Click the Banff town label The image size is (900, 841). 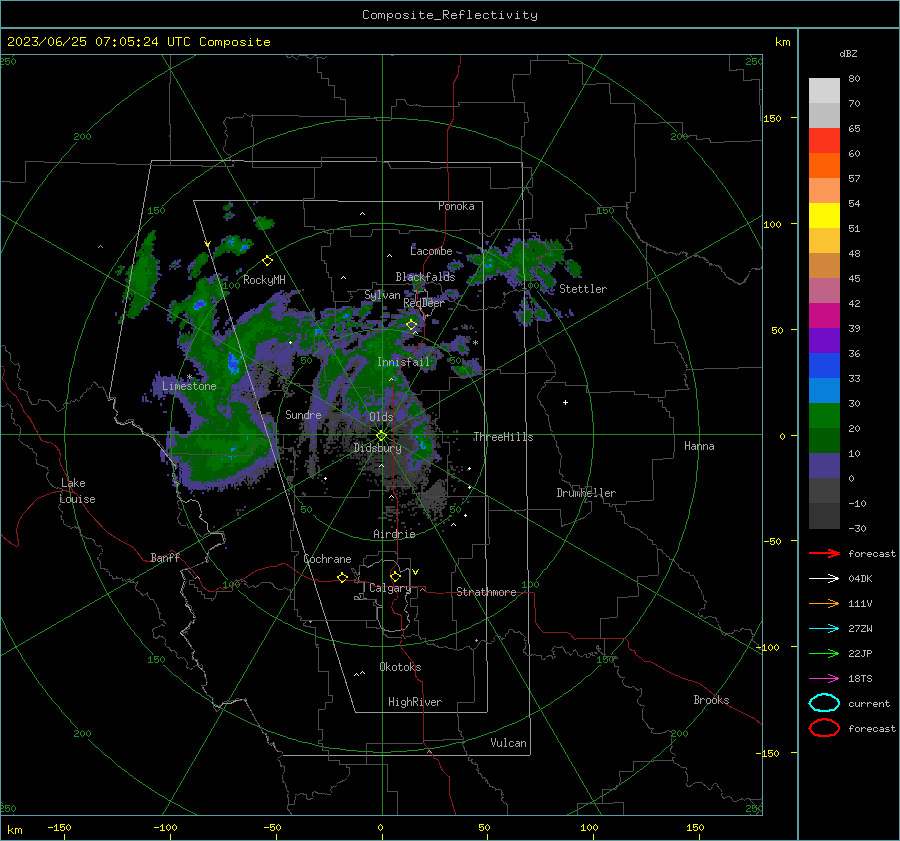click(165, 557)
